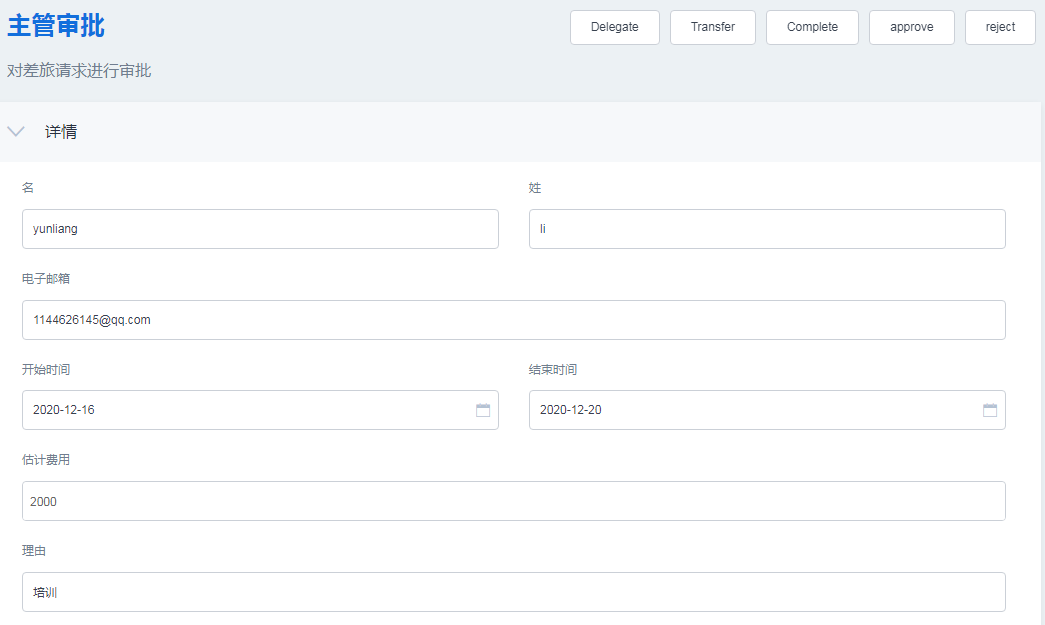The height and width of the screenshot is (625, 1045).
Task: Select the end date field 2020-12-20
Action: (752, 410)
